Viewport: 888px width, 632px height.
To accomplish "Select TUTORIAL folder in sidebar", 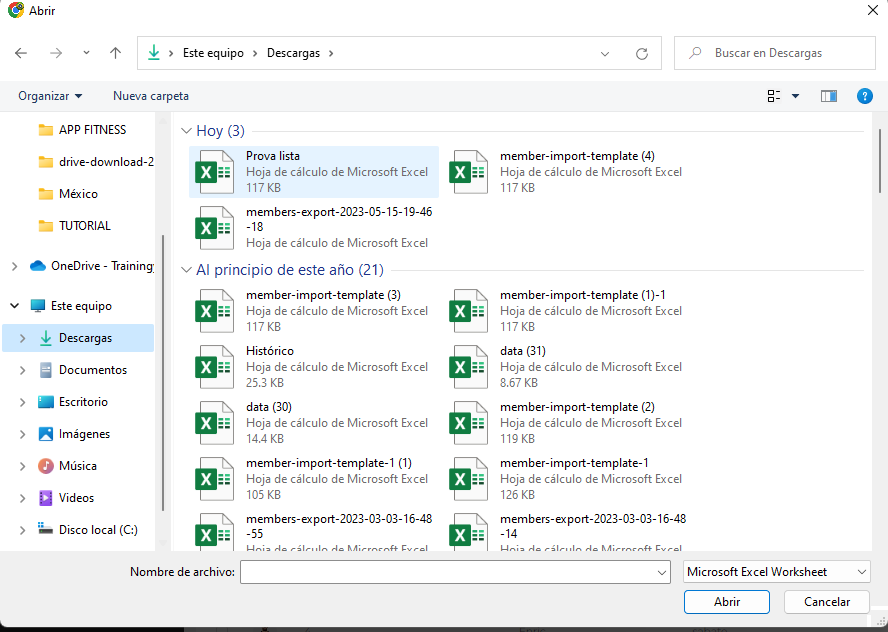I will point(74,225).
